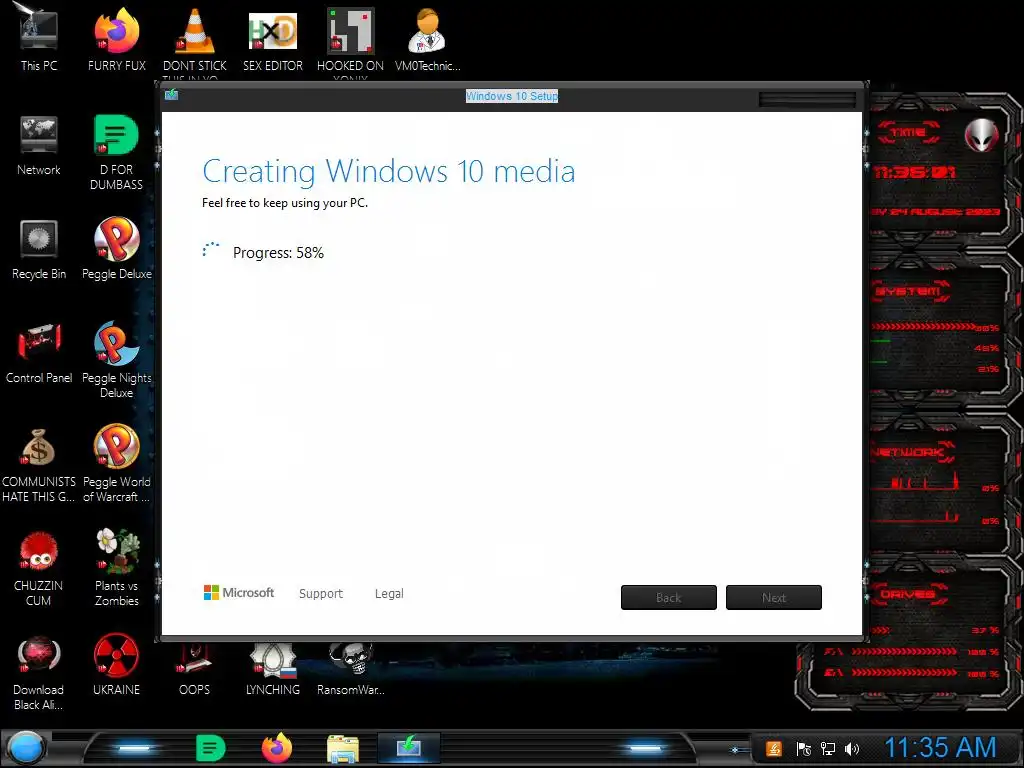
Task: Open the network status tray icon
Action: (827, 748)
